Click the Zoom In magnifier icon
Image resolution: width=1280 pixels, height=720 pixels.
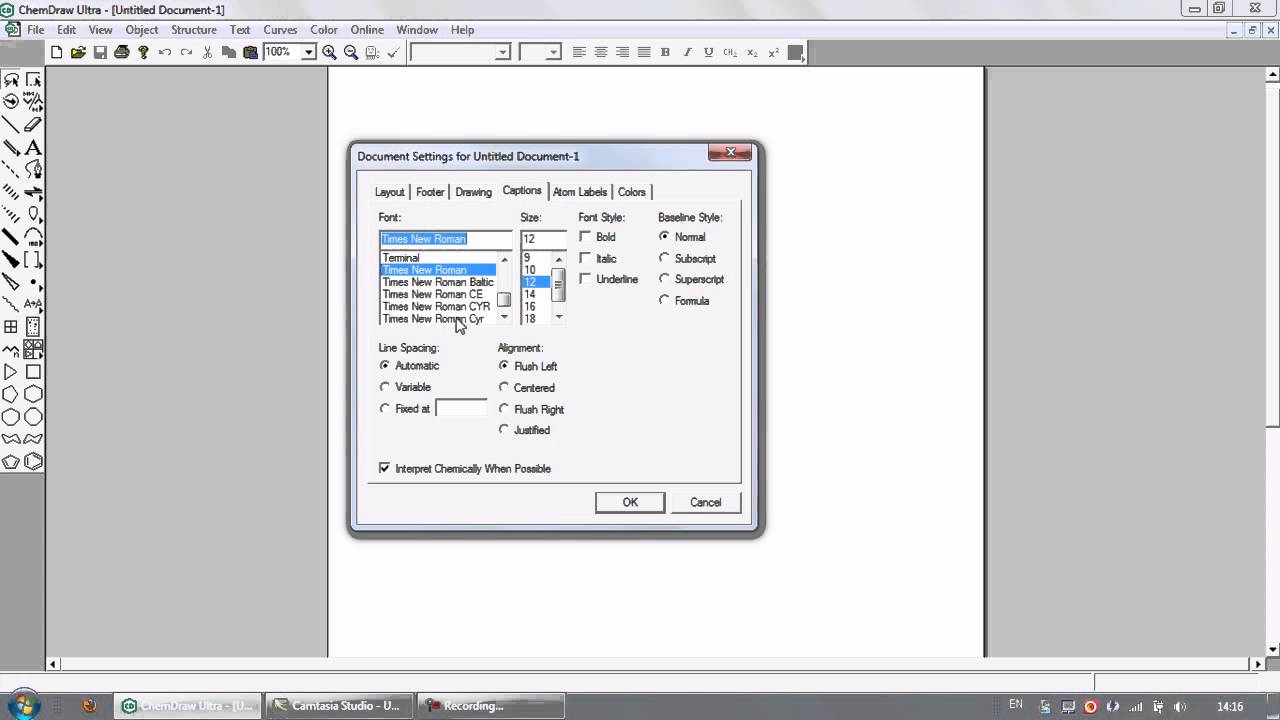[x=329, y=52]
